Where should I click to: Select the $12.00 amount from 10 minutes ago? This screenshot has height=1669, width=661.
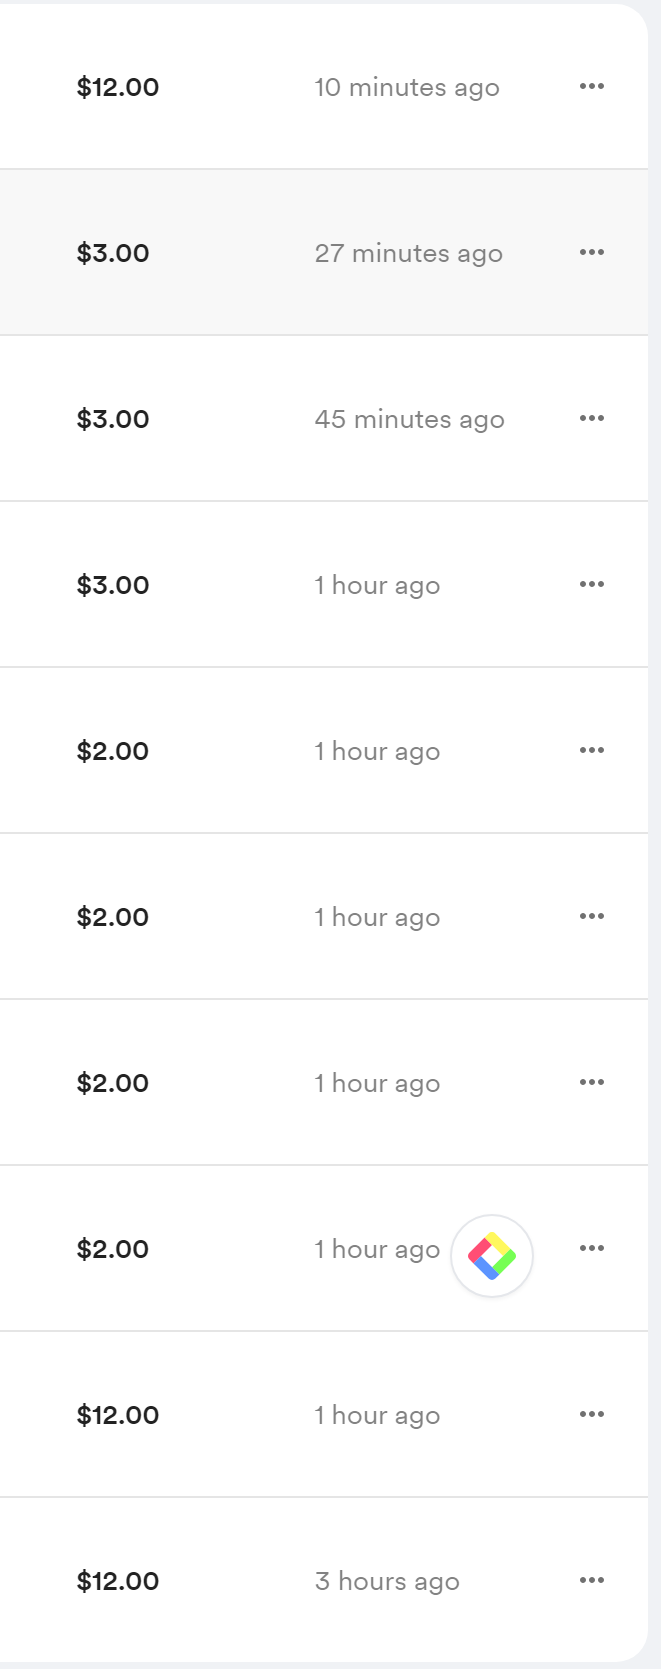[x=118, y=87]
